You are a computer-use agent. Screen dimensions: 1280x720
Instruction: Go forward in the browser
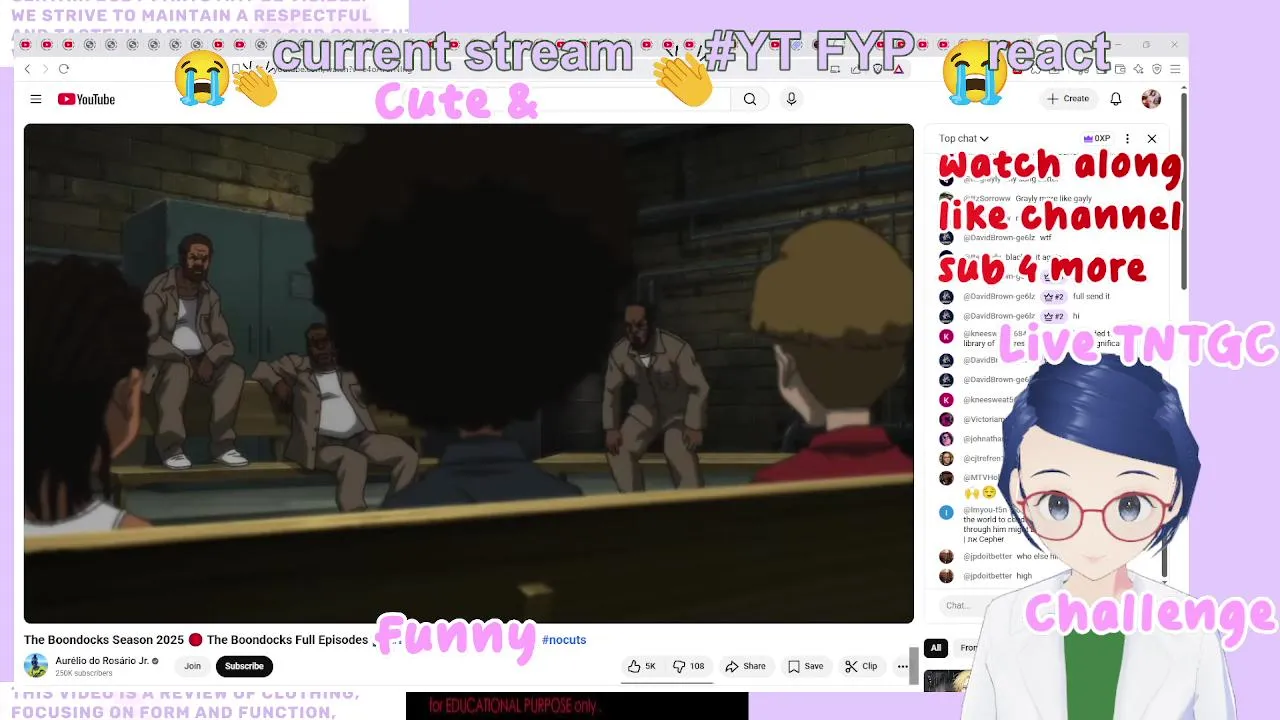(x=45, y=69)
